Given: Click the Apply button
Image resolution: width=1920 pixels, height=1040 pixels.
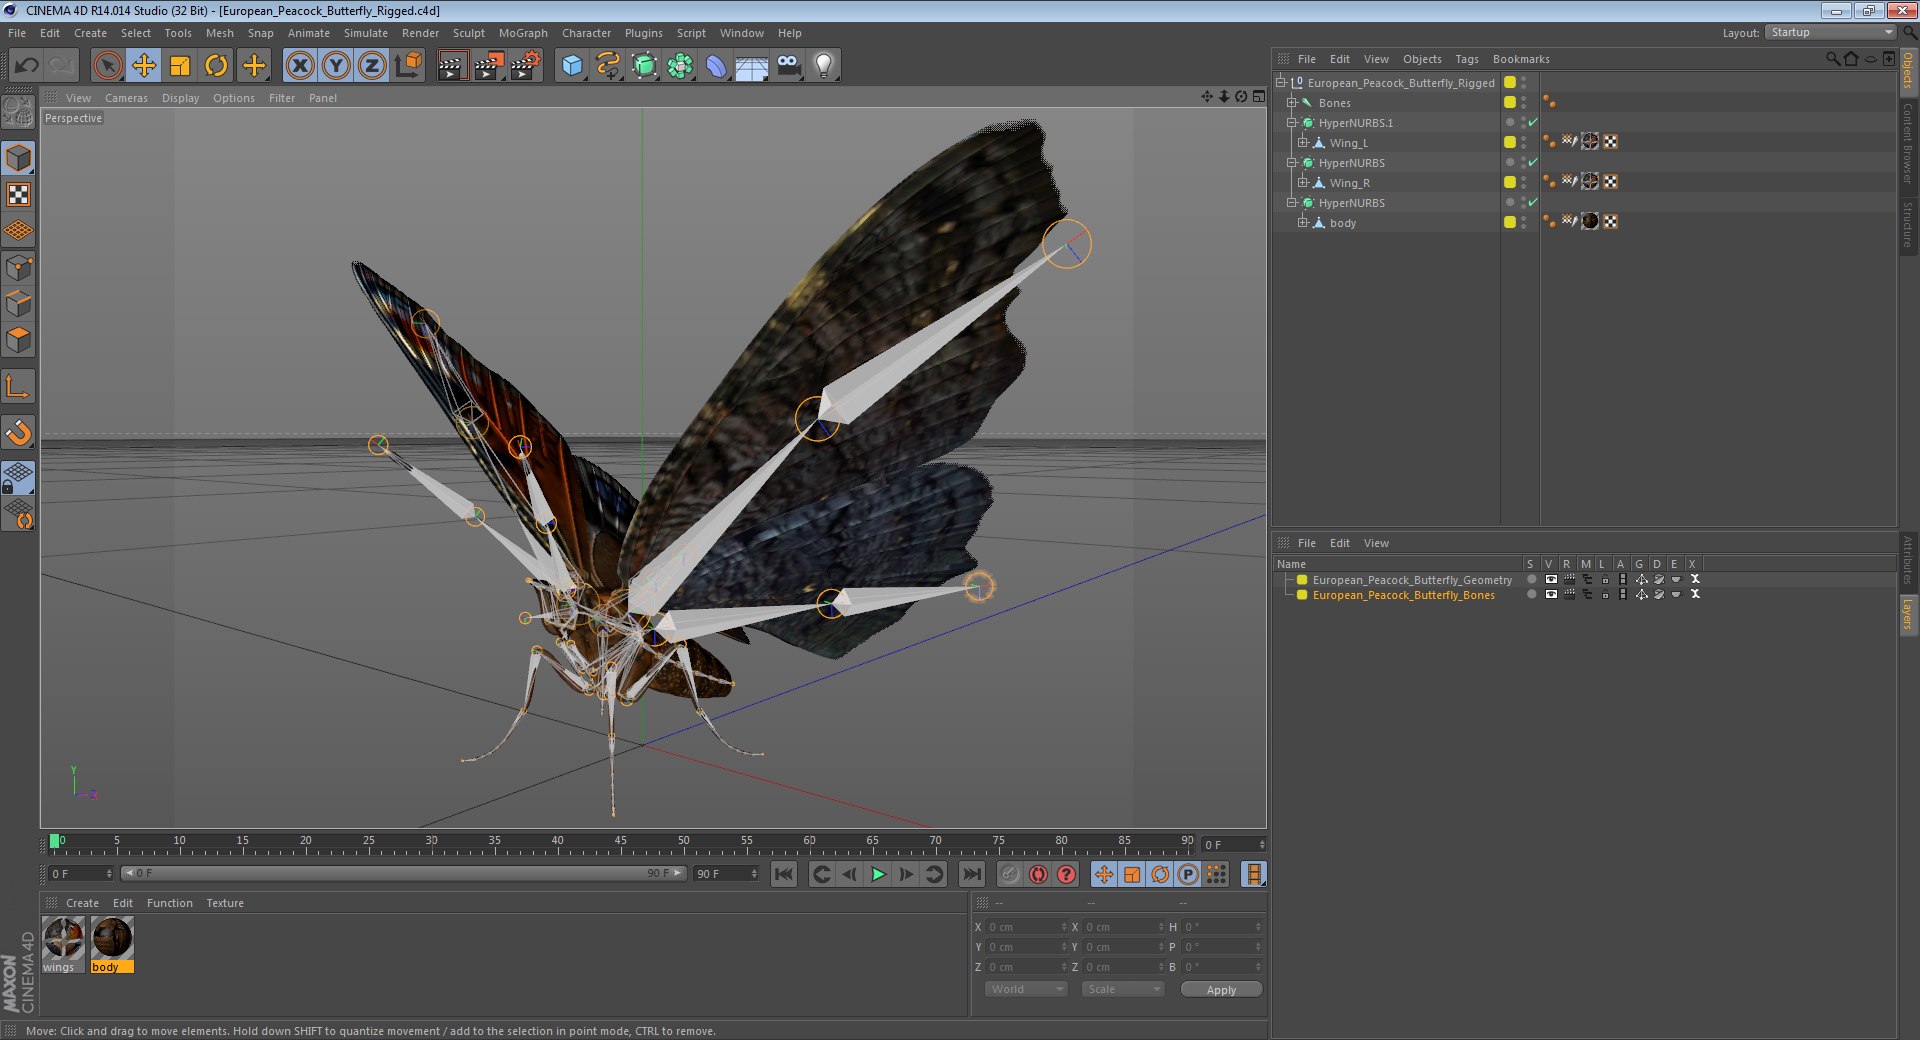Looking at the screenshot, I should (x=1221, y=990).
